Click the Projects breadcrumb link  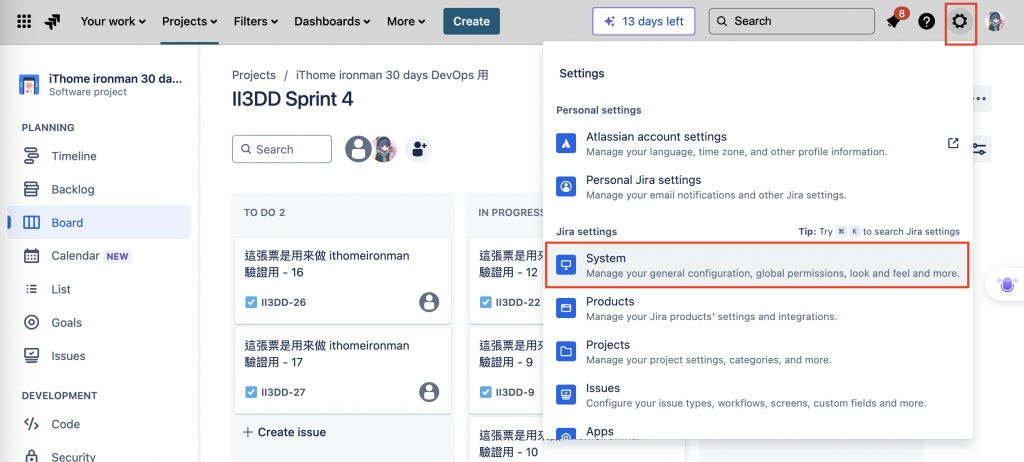point(253,75)
